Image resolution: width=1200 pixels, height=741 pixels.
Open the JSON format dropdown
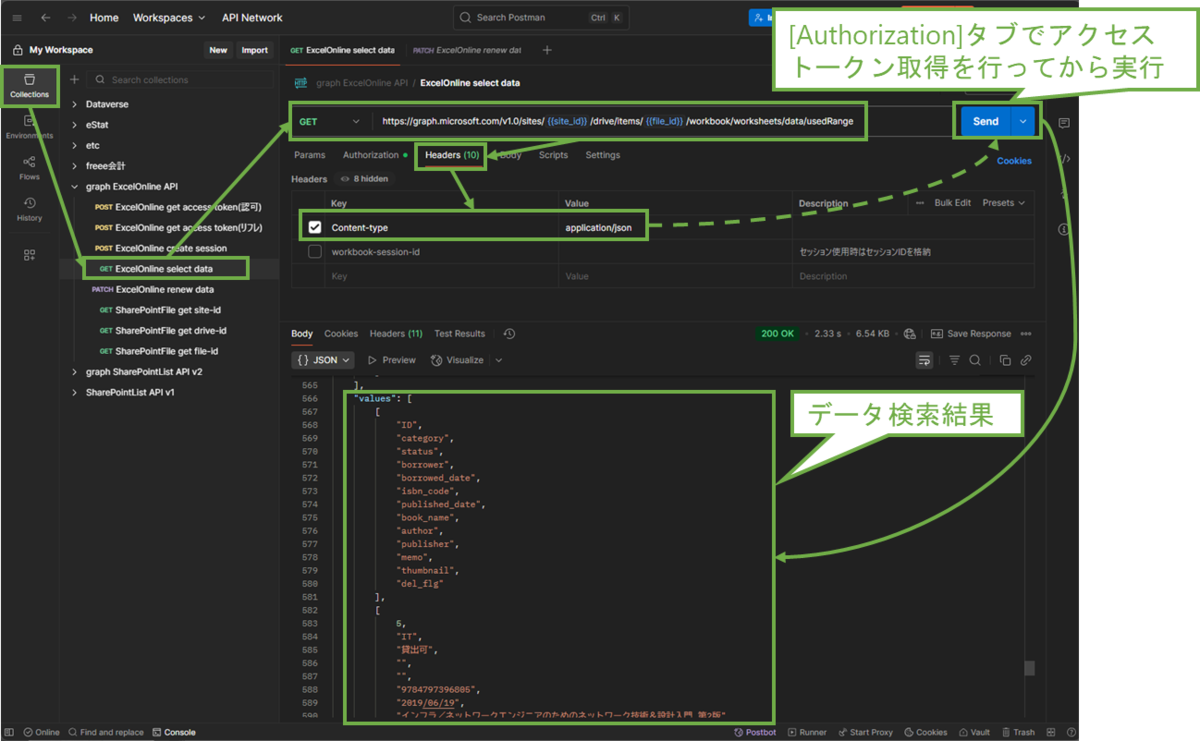tap(324, 360)
